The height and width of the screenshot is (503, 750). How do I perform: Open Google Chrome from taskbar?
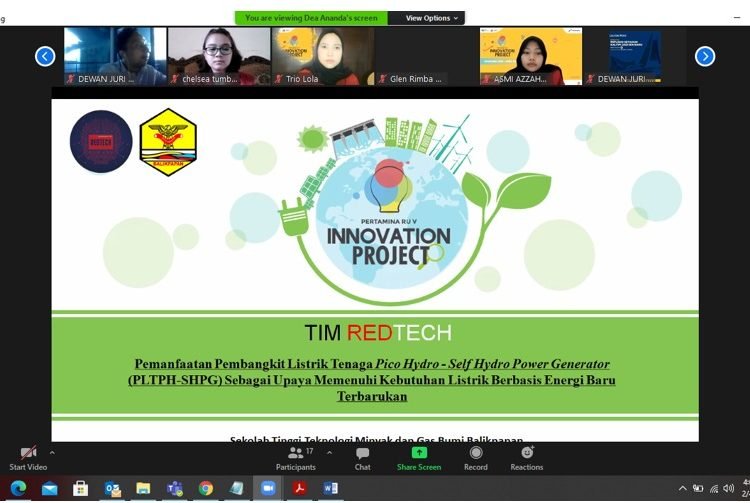click(x=206, y=488)
